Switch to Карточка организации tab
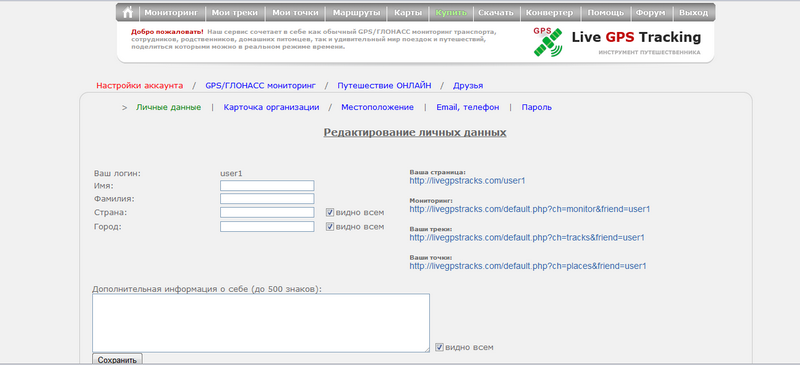800x365 pixels. click(x=271, y=107)
